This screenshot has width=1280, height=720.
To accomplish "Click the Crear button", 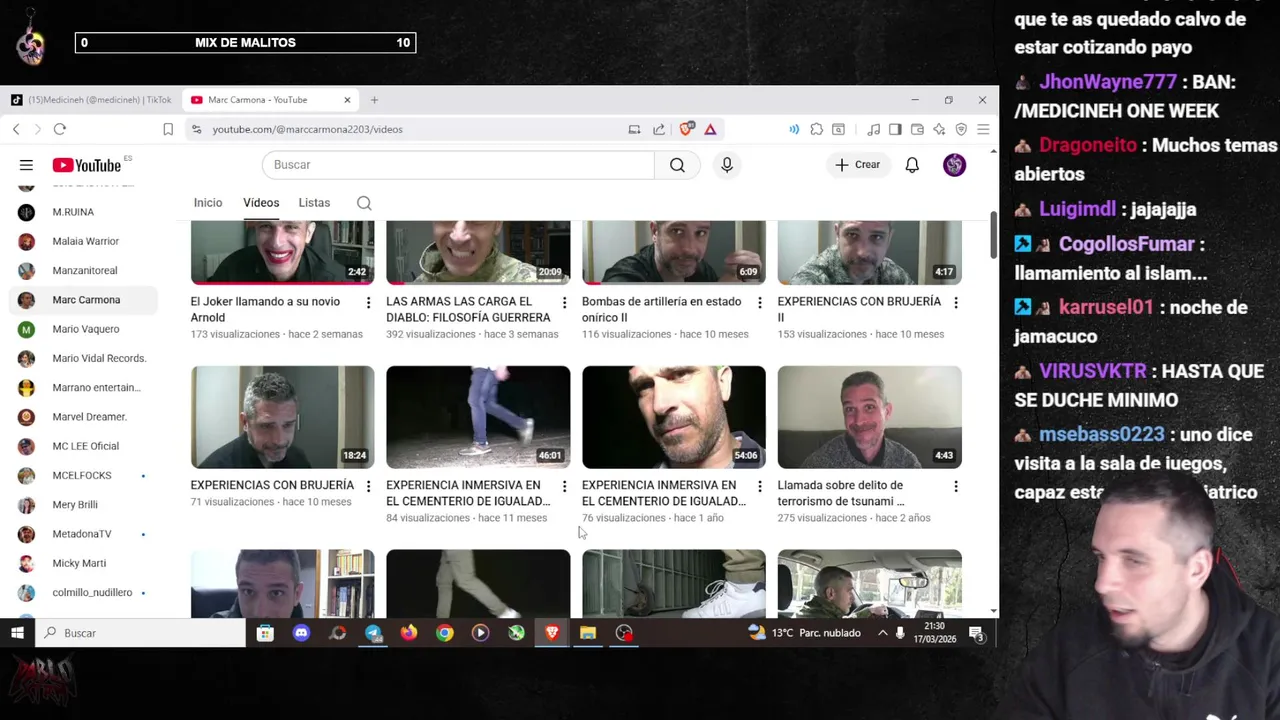I will (858, 165).
